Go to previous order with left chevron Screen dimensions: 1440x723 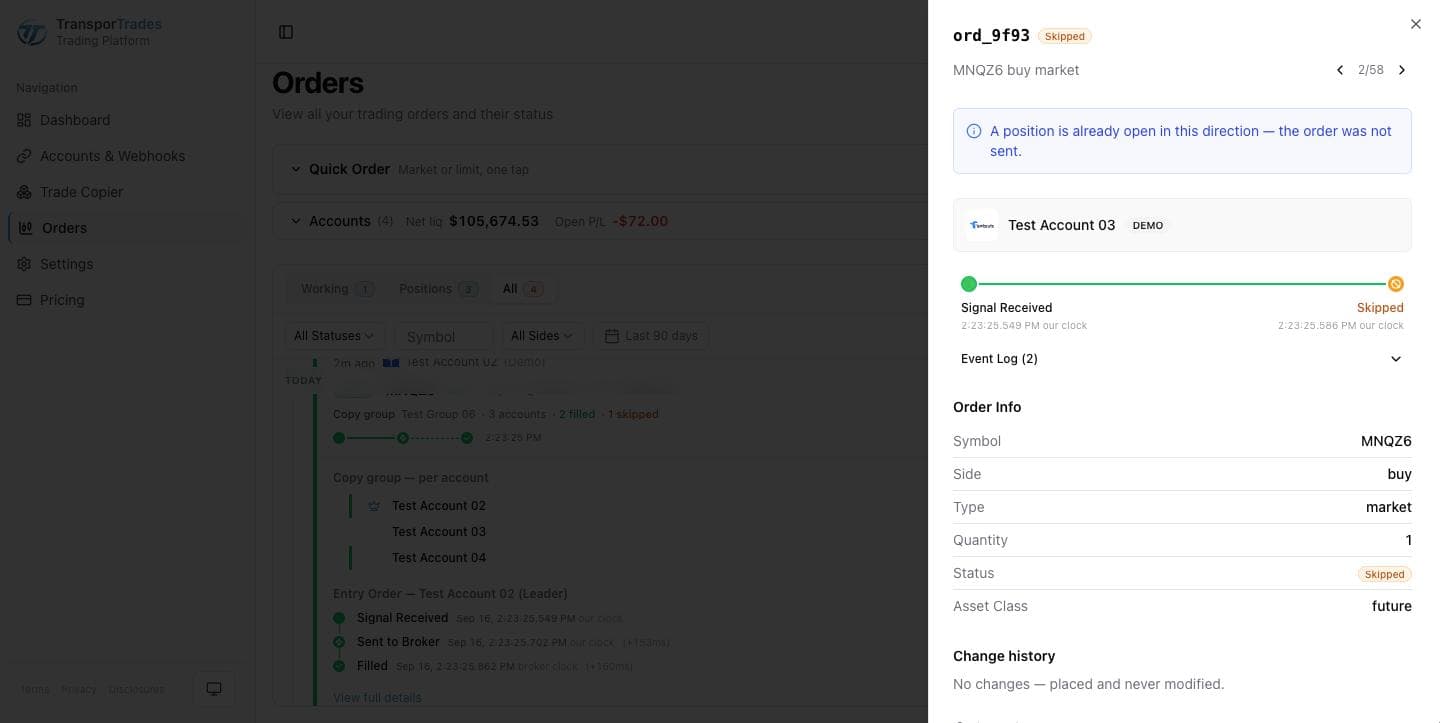(x=1340, y=70)
